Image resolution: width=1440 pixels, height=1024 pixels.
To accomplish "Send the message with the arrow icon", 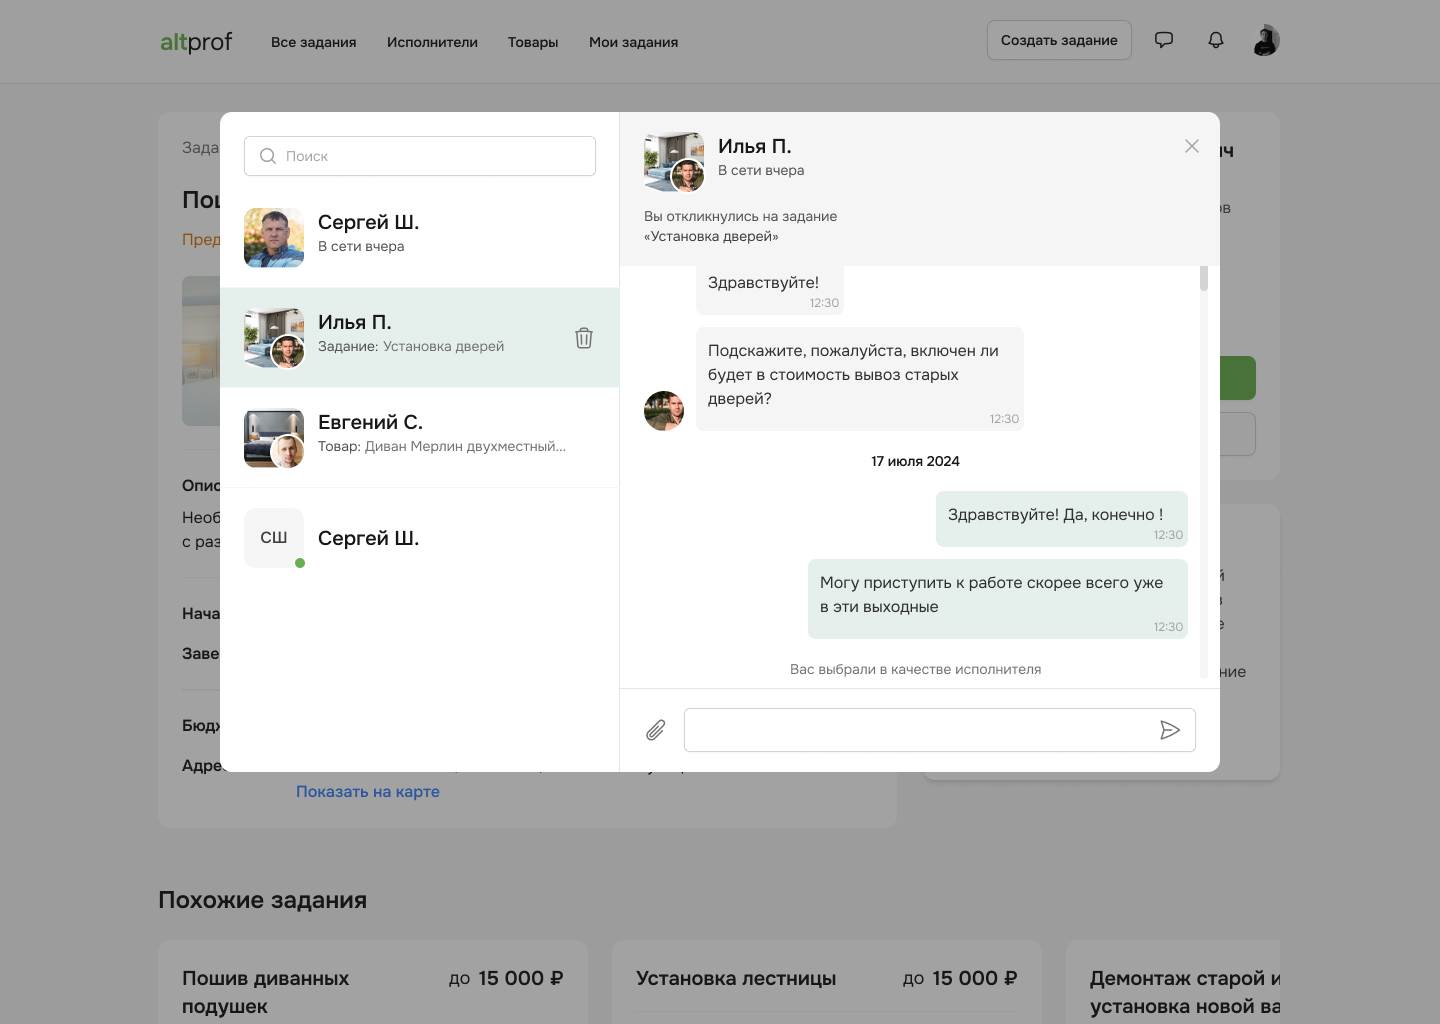I will tap(1170, 730).
